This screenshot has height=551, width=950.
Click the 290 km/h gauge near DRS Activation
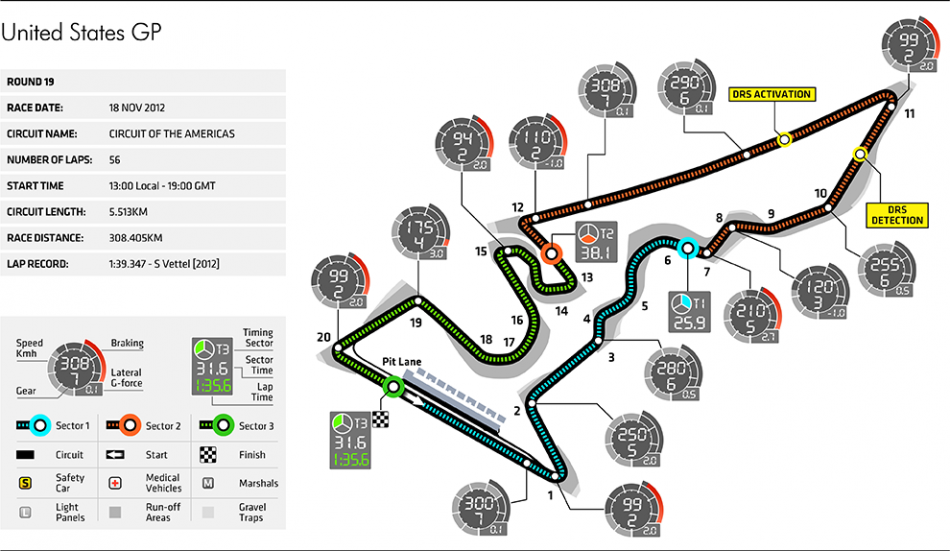tap(684, 89)
